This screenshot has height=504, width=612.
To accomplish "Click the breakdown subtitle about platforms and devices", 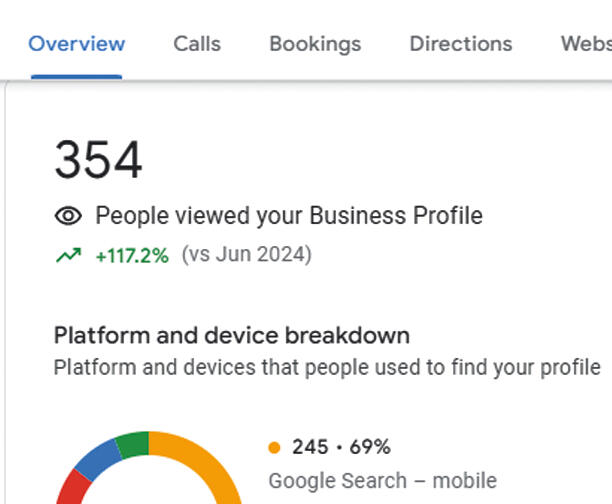I will coord(327,368).
